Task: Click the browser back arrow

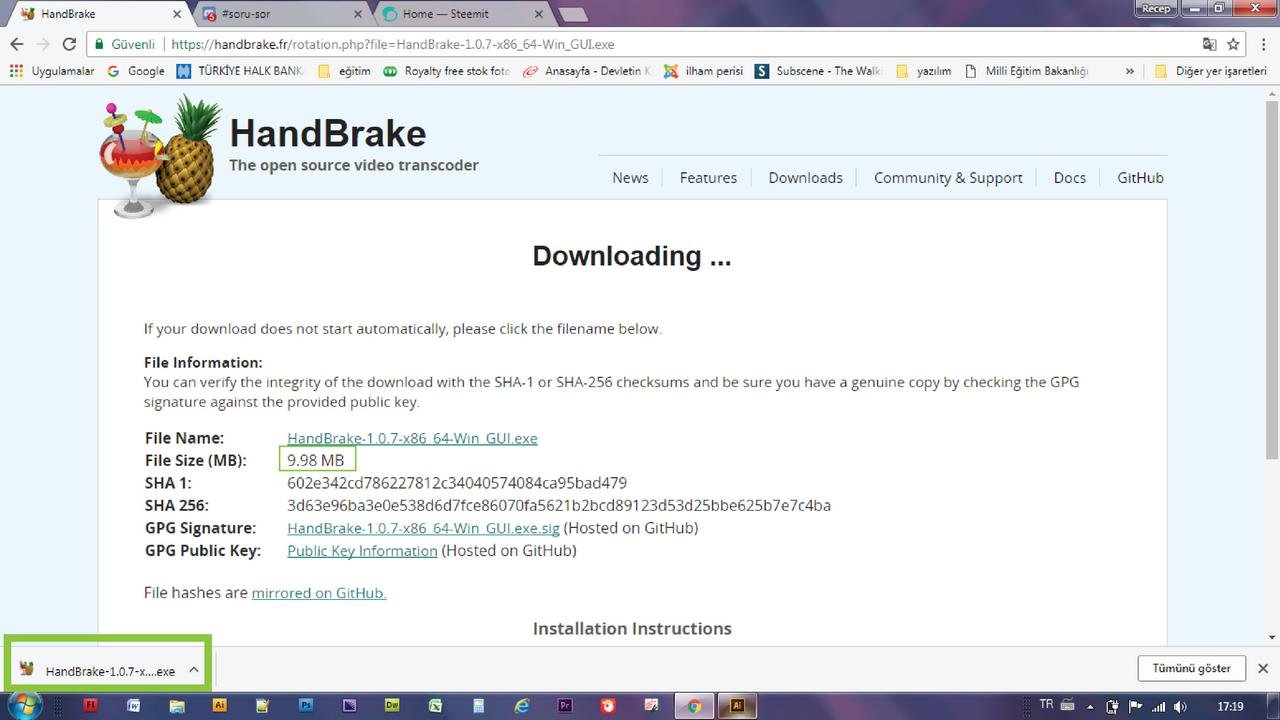Action: point(17,44)
